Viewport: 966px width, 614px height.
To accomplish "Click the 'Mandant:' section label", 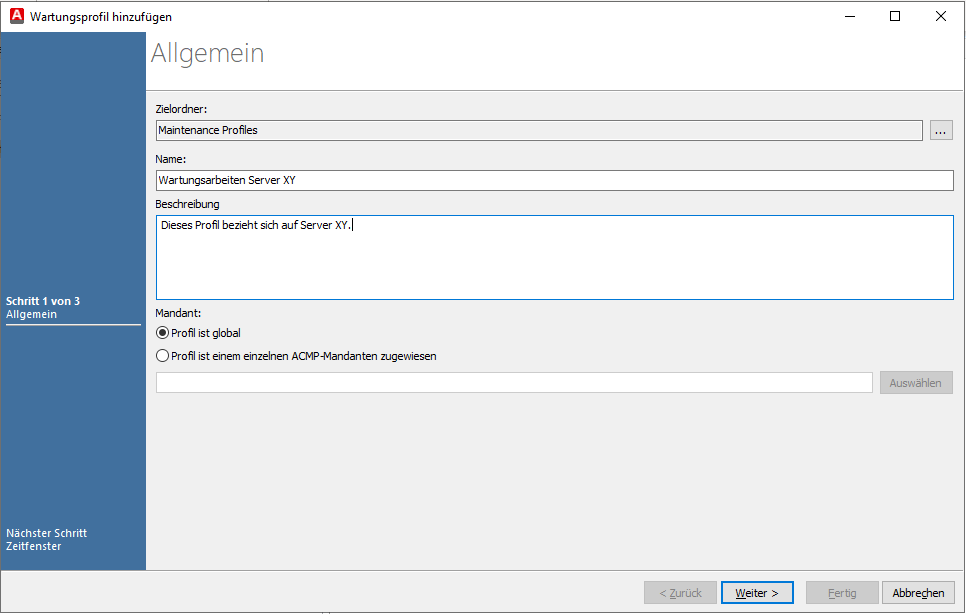I will click(179, 313).
